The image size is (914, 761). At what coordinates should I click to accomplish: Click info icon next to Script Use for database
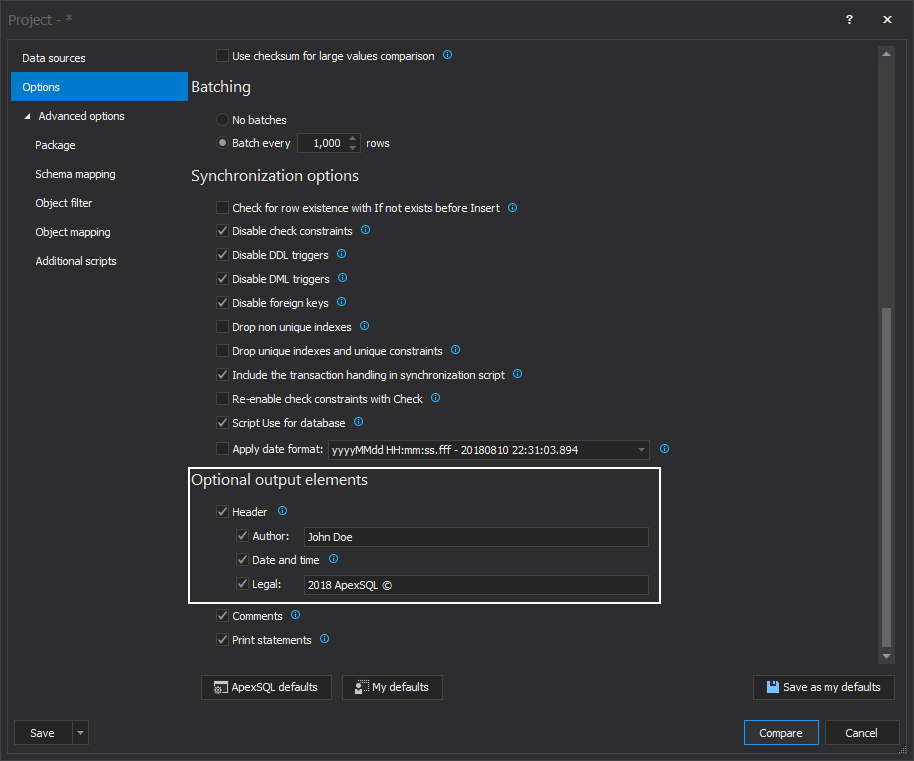(358, 422)
